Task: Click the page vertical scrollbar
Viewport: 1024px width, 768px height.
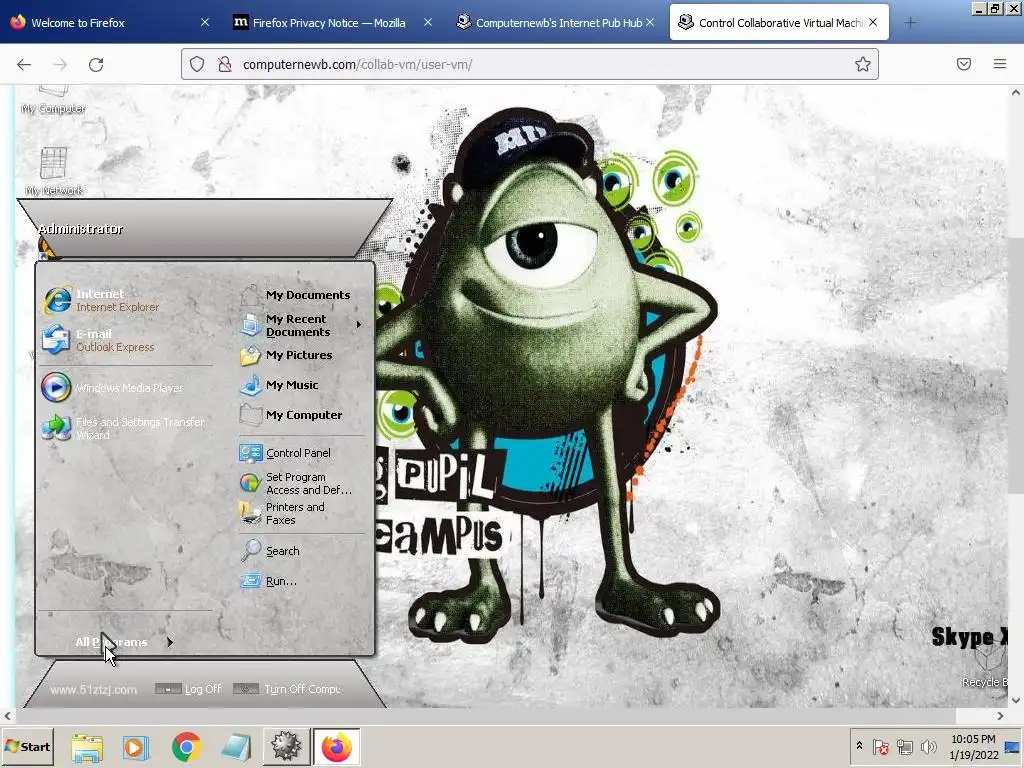Action: [1016, 366]
